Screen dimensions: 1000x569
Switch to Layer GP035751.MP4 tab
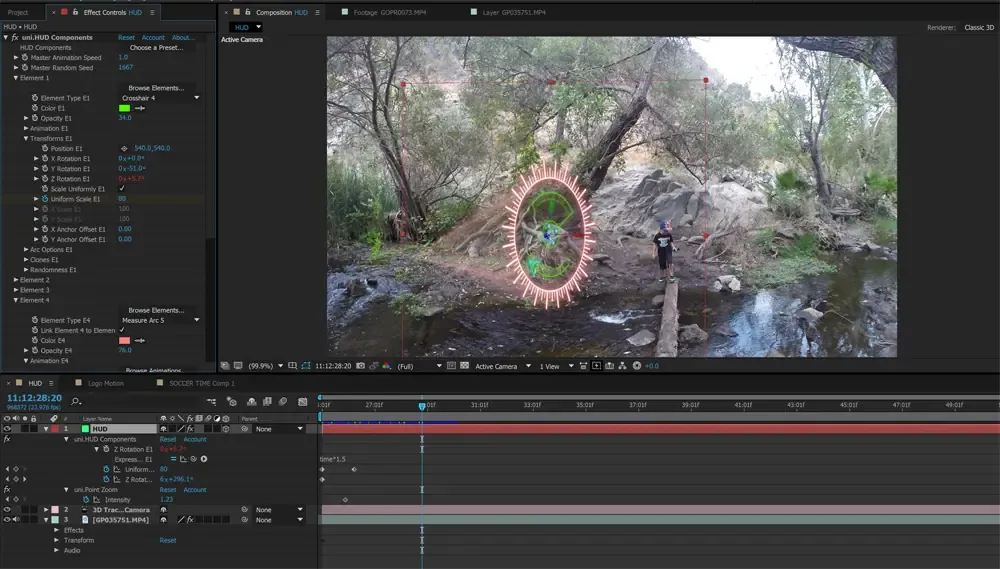point(513,12)
